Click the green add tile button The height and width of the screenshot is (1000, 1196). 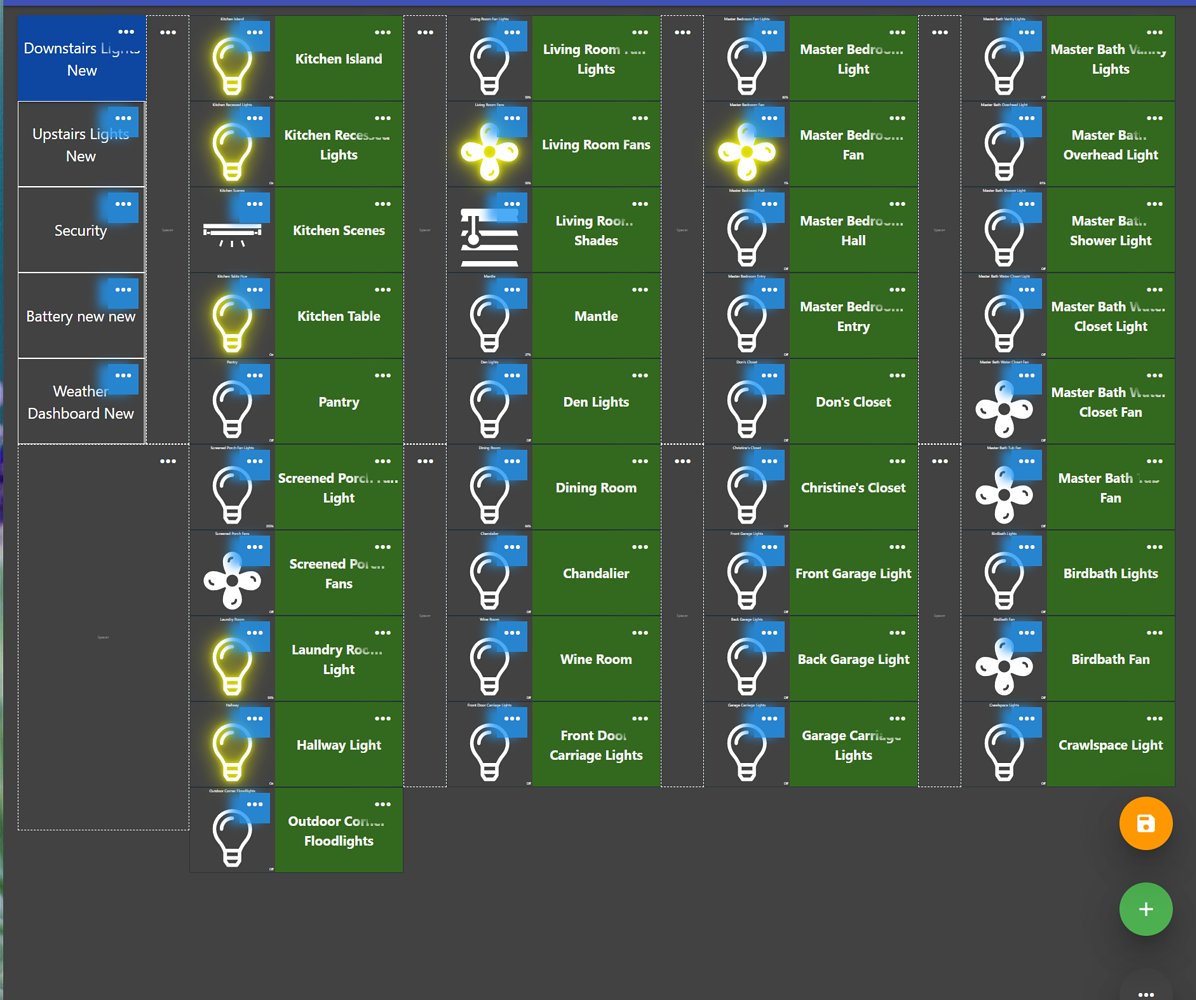point(1145,909)
